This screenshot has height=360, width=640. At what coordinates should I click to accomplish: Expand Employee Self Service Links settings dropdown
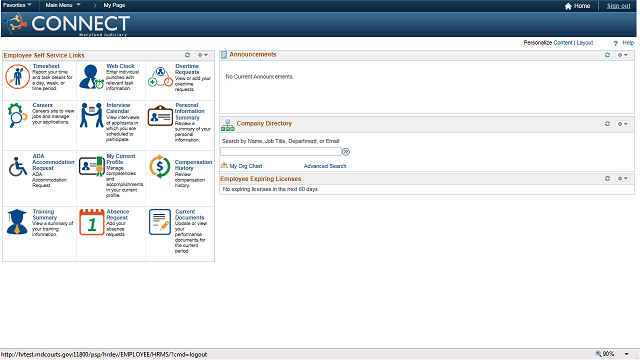203,55
